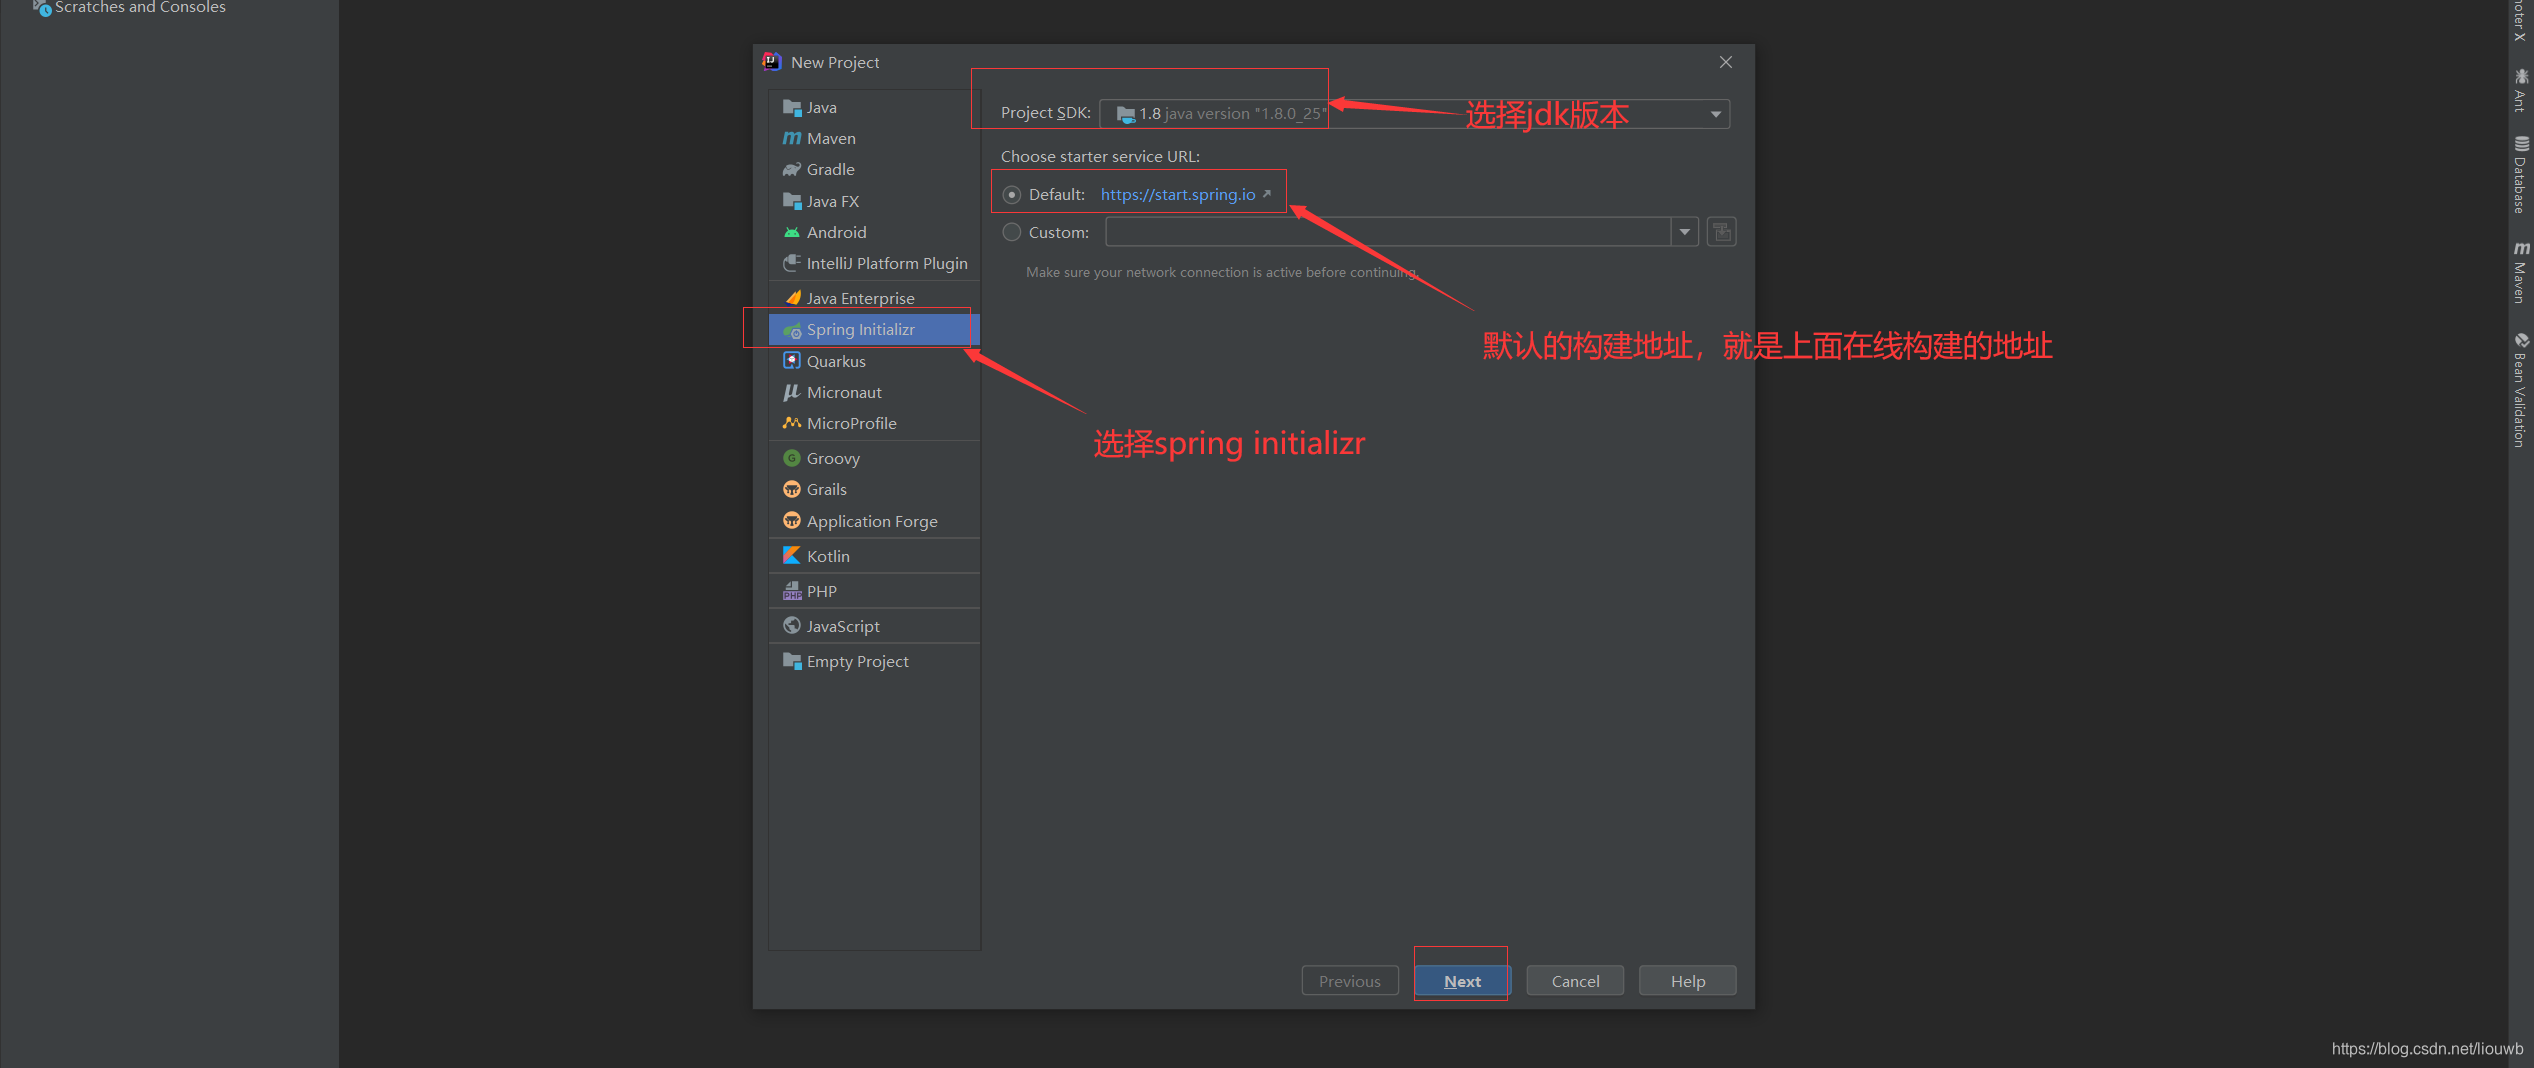Select 'Groovy' list row
This screenshot has width=2534, height=1068.
point(875,458)
